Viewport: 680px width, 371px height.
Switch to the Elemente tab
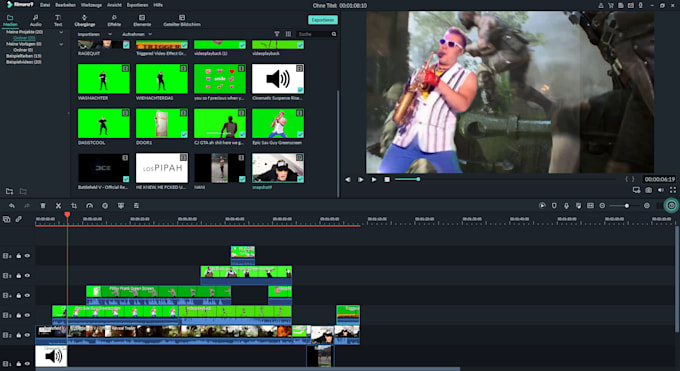point(142,20)
